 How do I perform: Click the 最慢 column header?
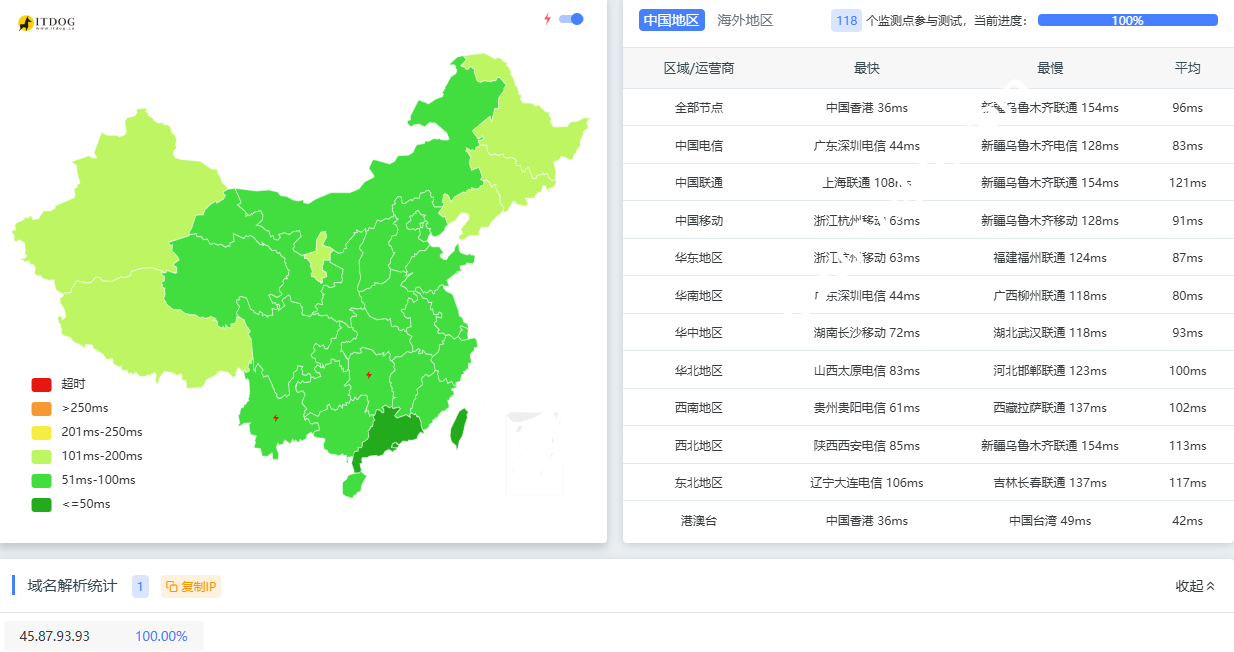click(x=1050, y=68)
